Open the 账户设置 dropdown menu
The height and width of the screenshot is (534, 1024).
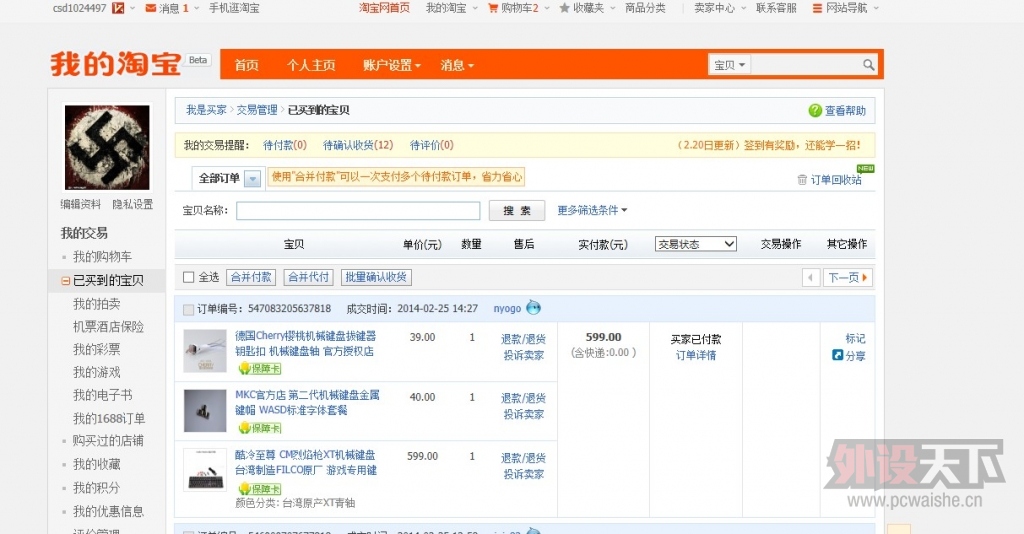(392, 65)
